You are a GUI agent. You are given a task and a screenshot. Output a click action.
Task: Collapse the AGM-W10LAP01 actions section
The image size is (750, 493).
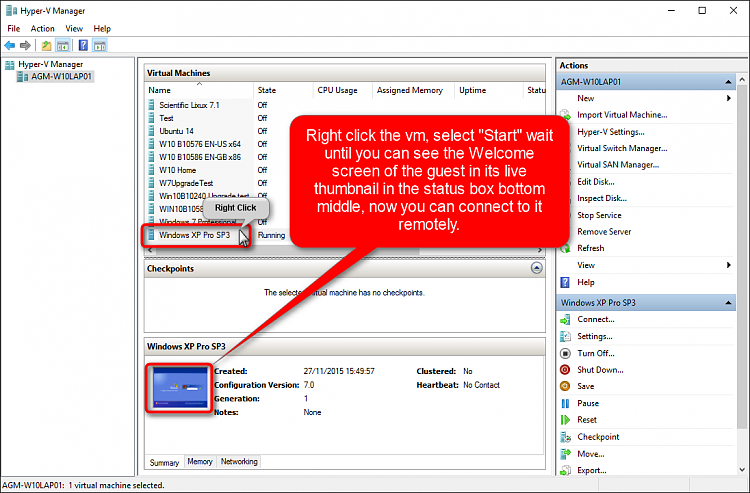pos(728,82)
